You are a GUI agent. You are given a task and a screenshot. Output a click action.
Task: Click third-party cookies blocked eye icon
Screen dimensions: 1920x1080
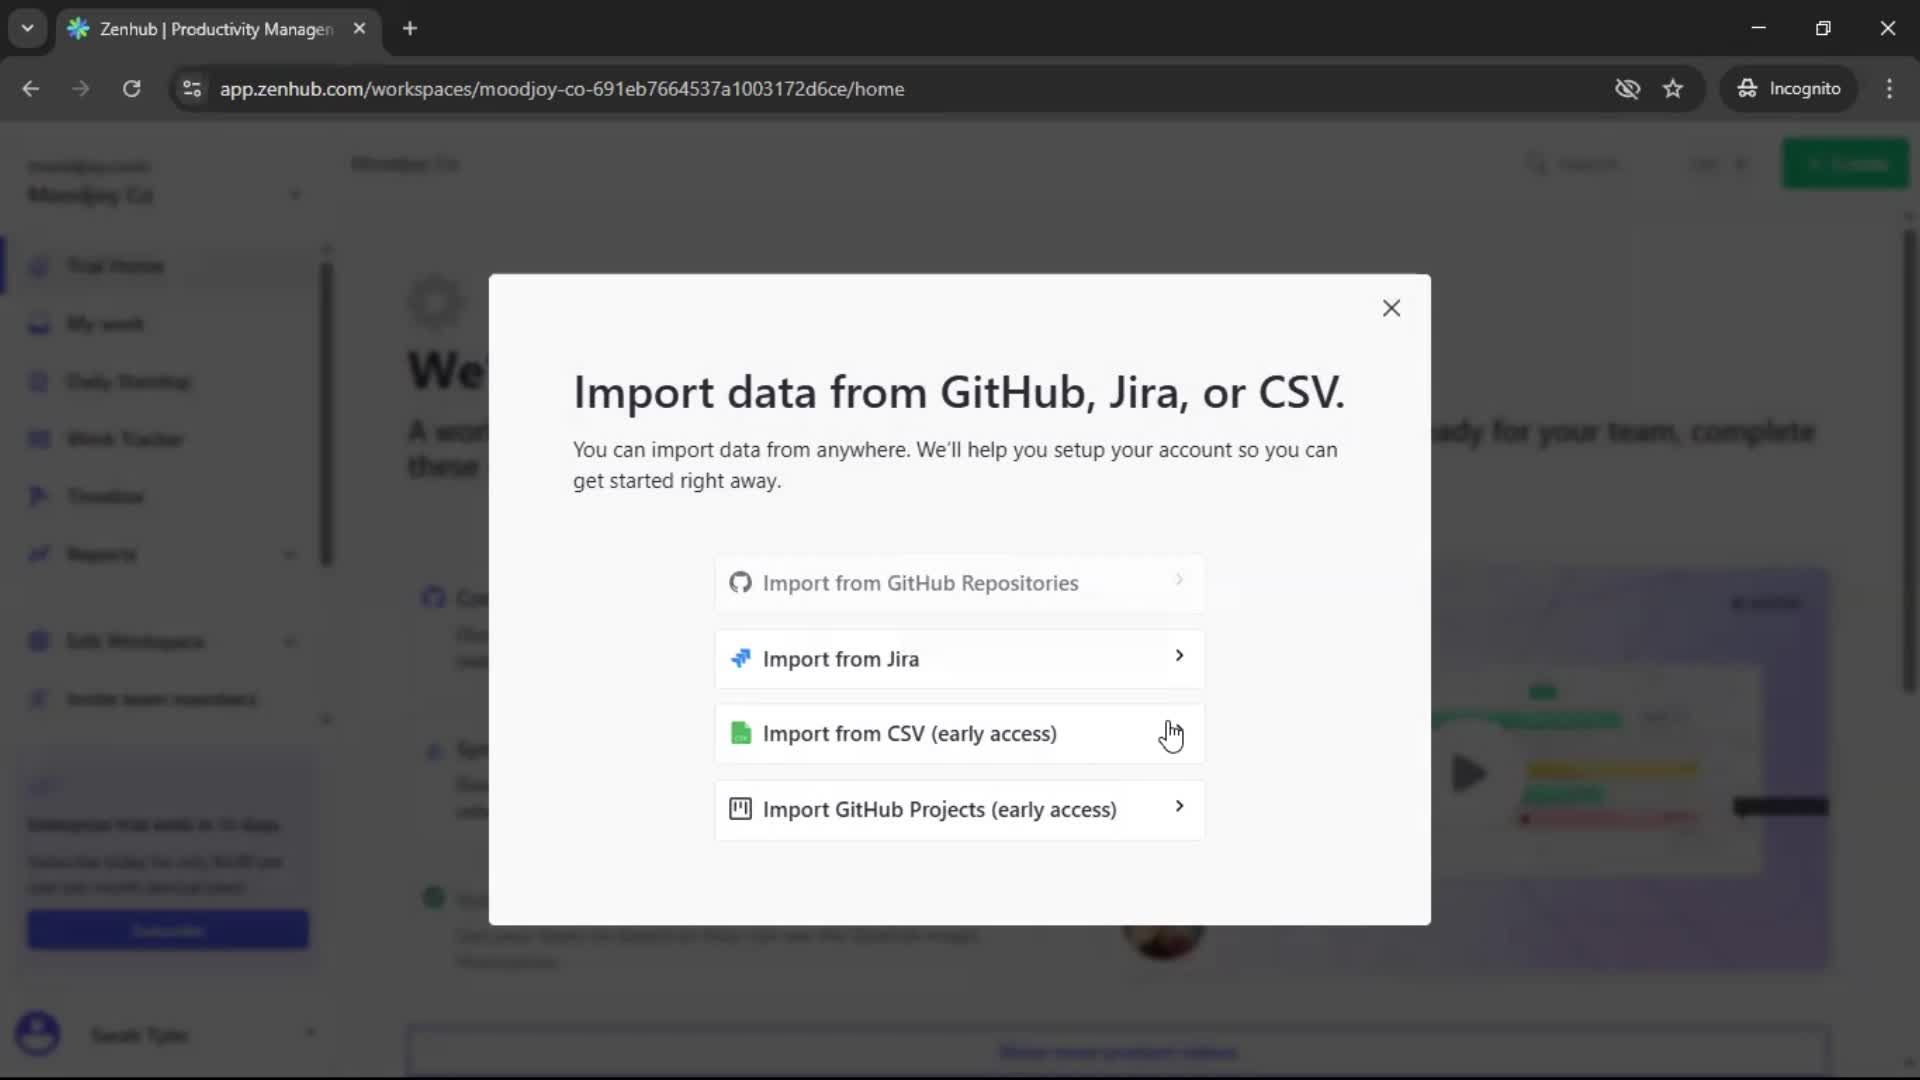[1627, 89]
